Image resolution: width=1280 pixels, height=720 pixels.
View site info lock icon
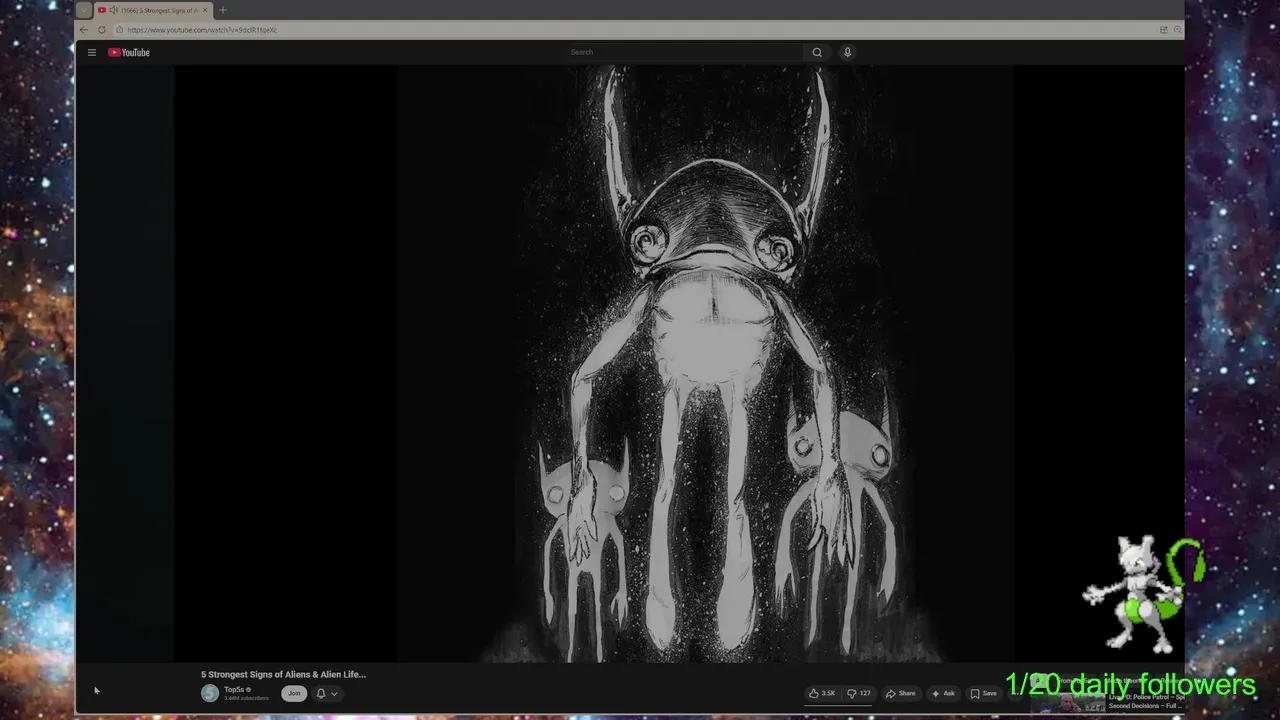[x=119, y=30]
